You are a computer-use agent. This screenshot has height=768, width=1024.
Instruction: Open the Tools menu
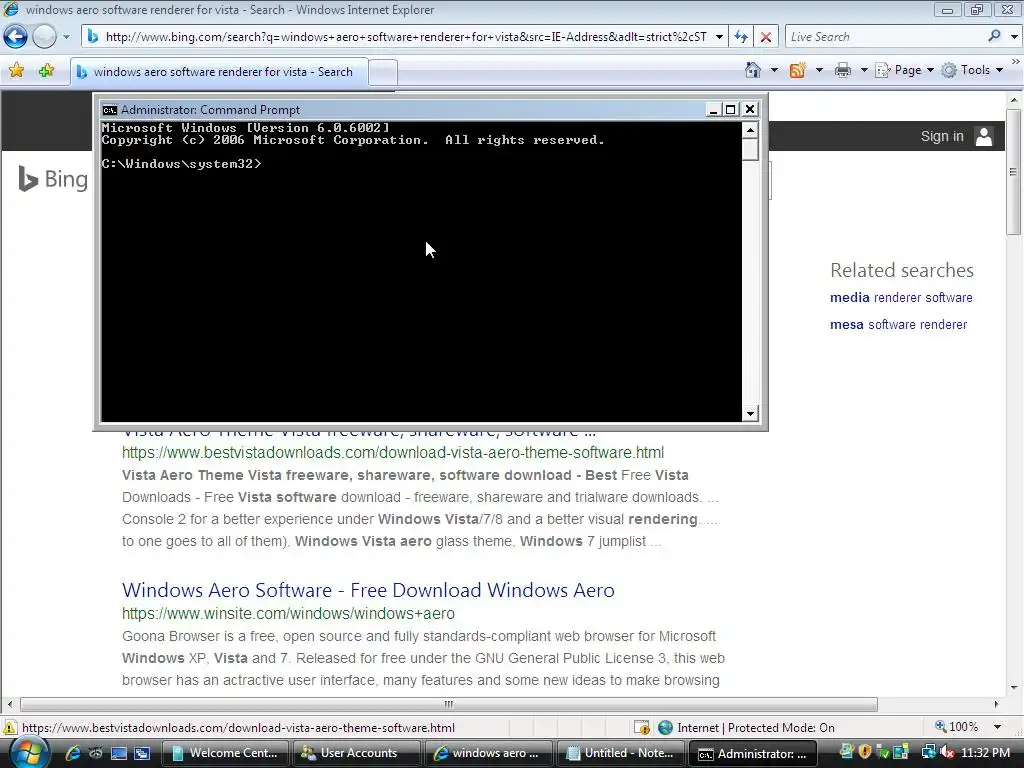point(972,70)
